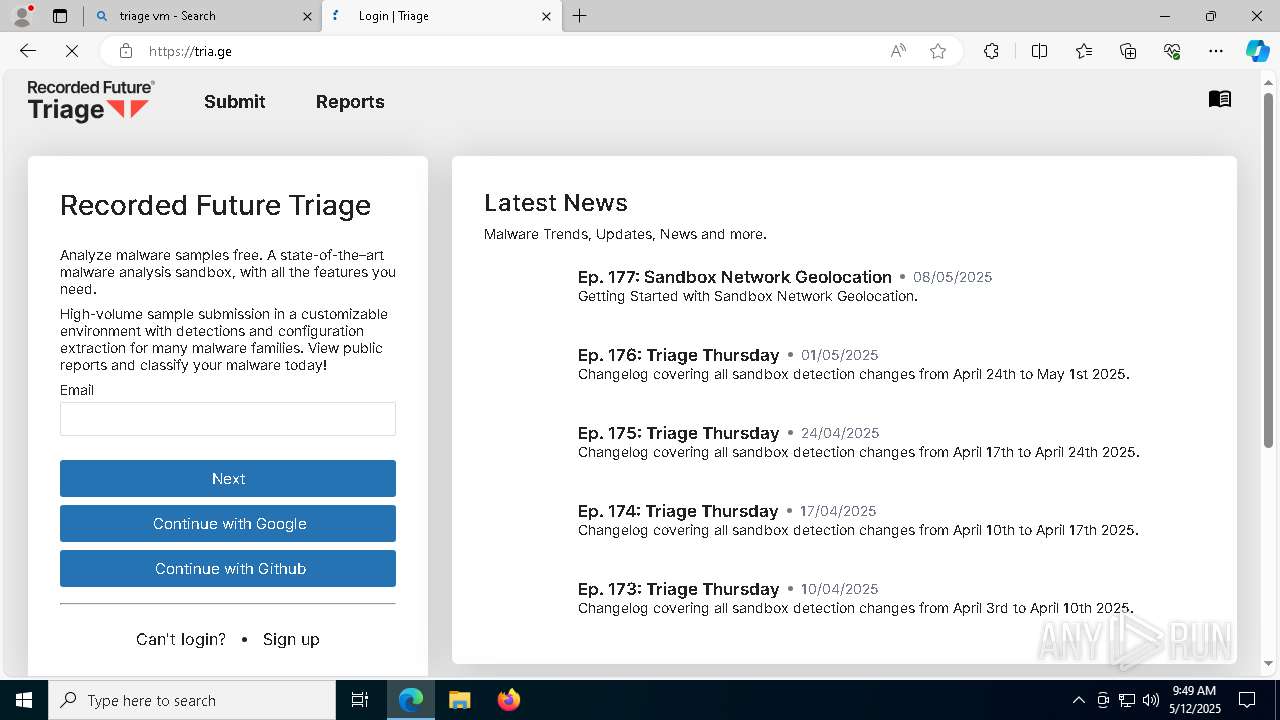Open the notification center icon

click(1247, 700)
